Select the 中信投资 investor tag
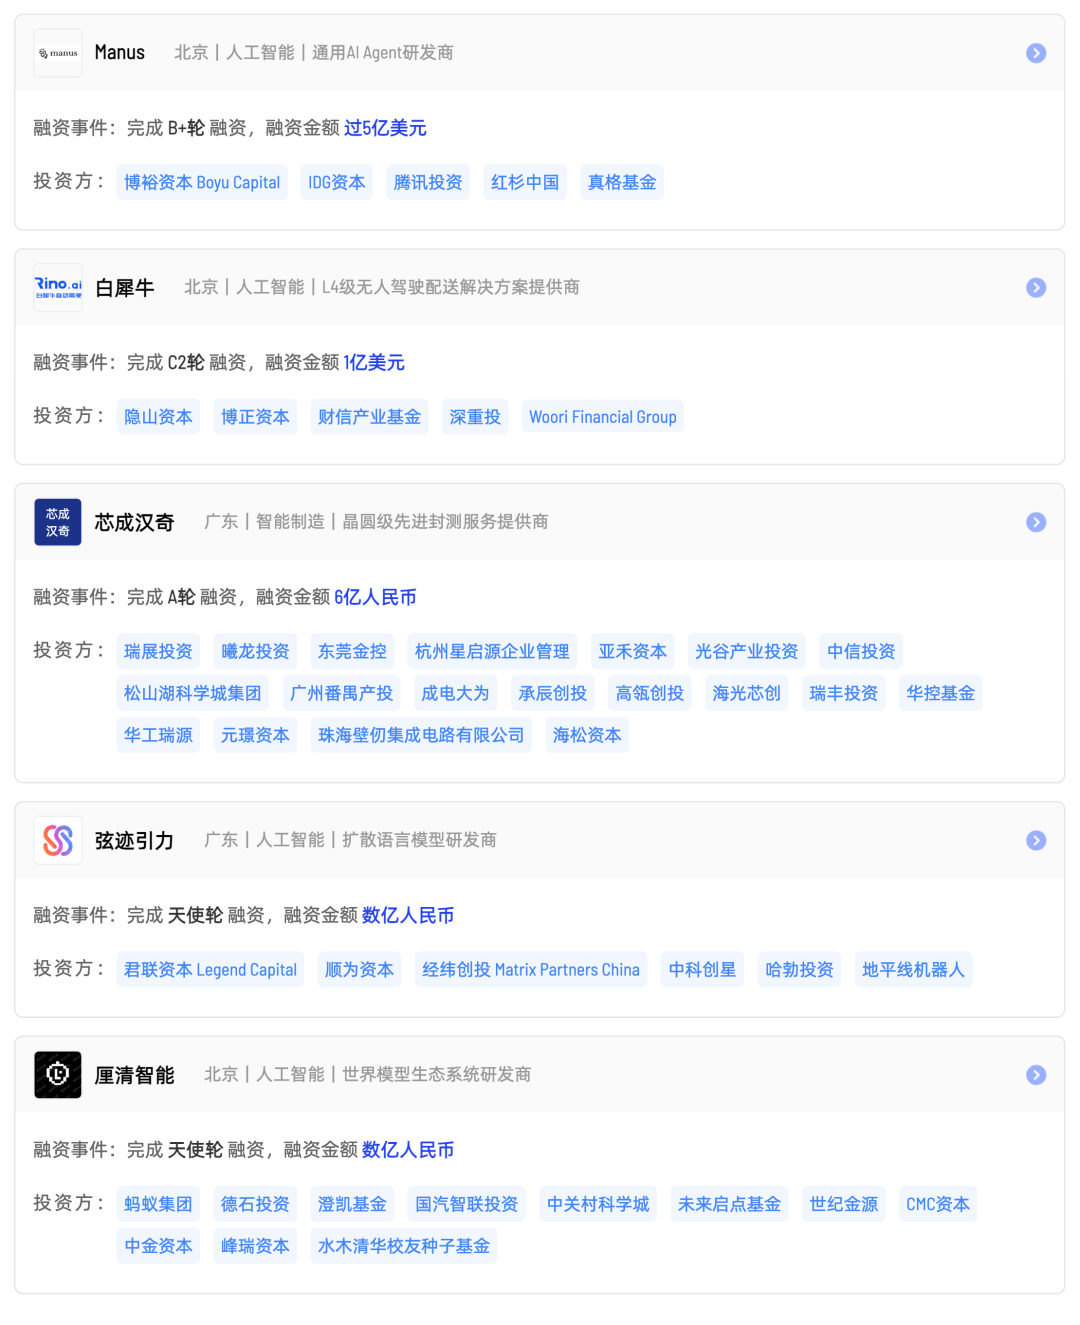Viewport: 1080px width, 1325px height. pyautogui.click(x=861, y=652)
